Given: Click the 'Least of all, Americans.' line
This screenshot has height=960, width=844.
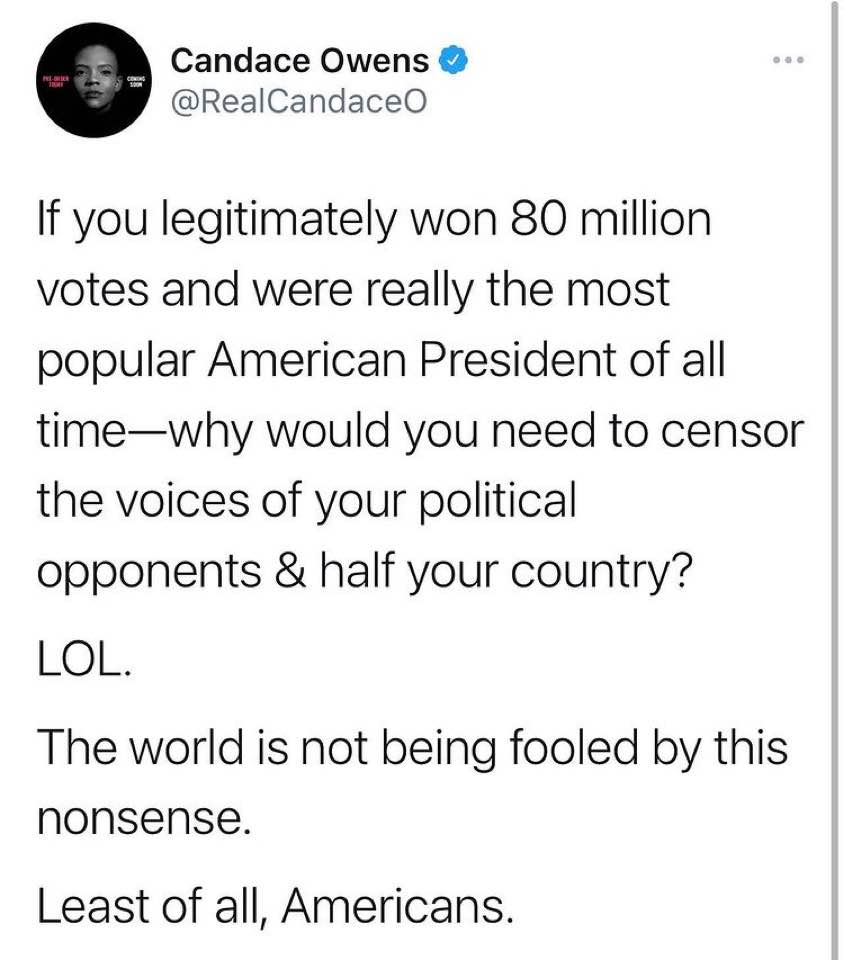Looking at the screenshot, I should pyautogui.click(x=275, y=907).
